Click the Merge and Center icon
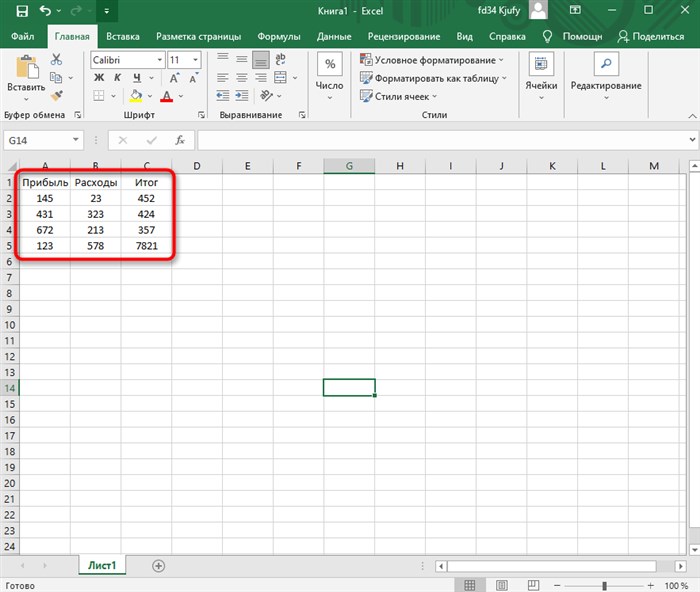The image size is (700, 592). 280,78
